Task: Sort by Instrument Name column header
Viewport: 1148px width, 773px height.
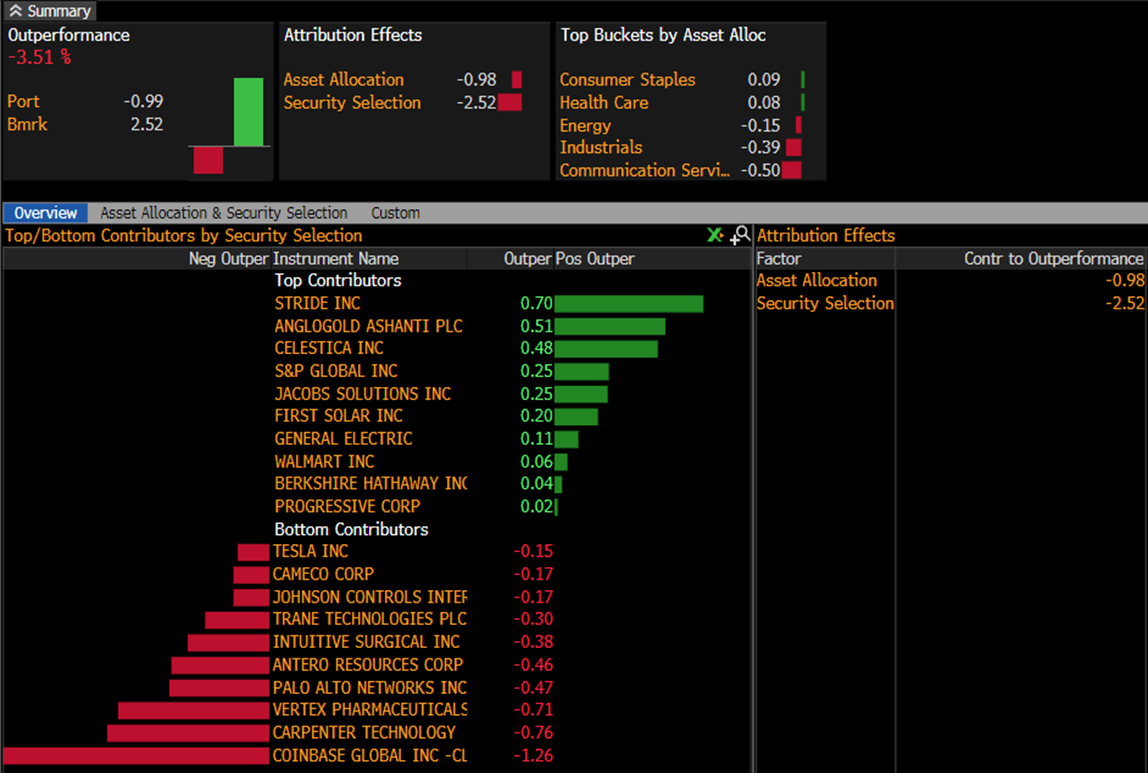Action: click(336, 259)
